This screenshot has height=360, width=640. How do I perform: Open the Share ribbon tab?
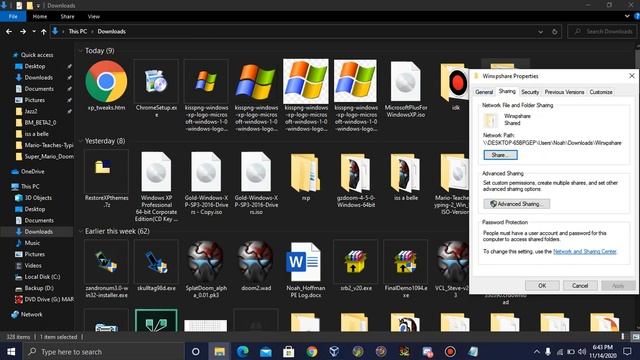(67, 16)
